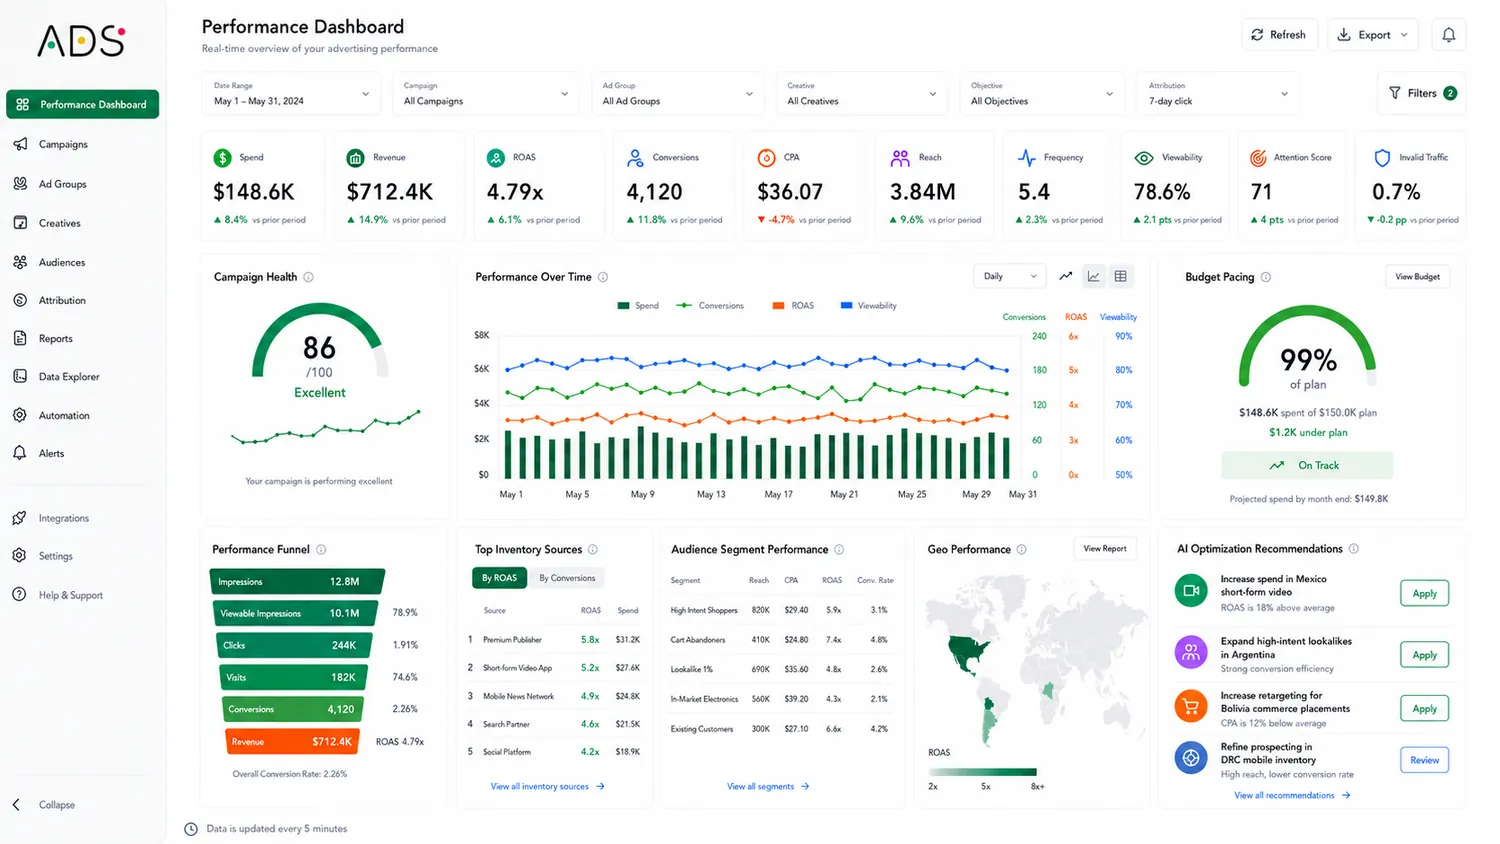Open Budget Pacing info icon
Viewport: 1500px width, 844px height.
pos(1266,277)
